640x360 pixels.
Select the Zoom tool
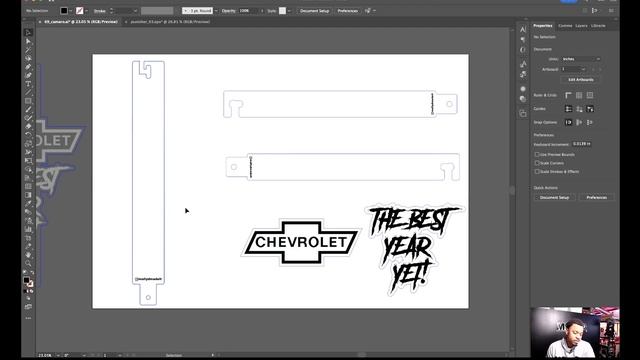(28, 263)
